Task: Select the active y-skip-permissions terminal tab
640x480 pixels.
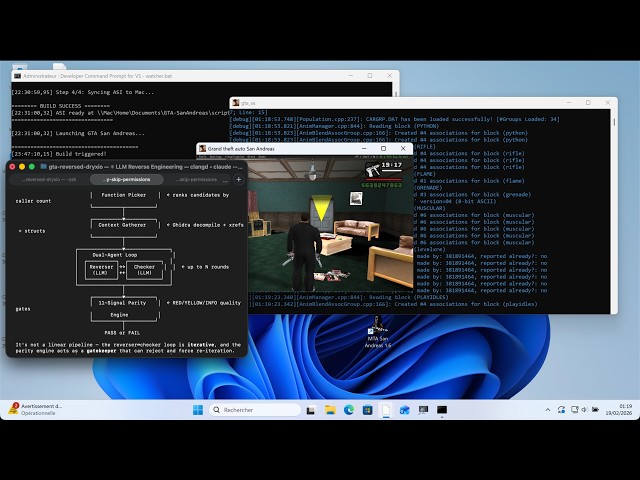Action: tap(127, 180)
